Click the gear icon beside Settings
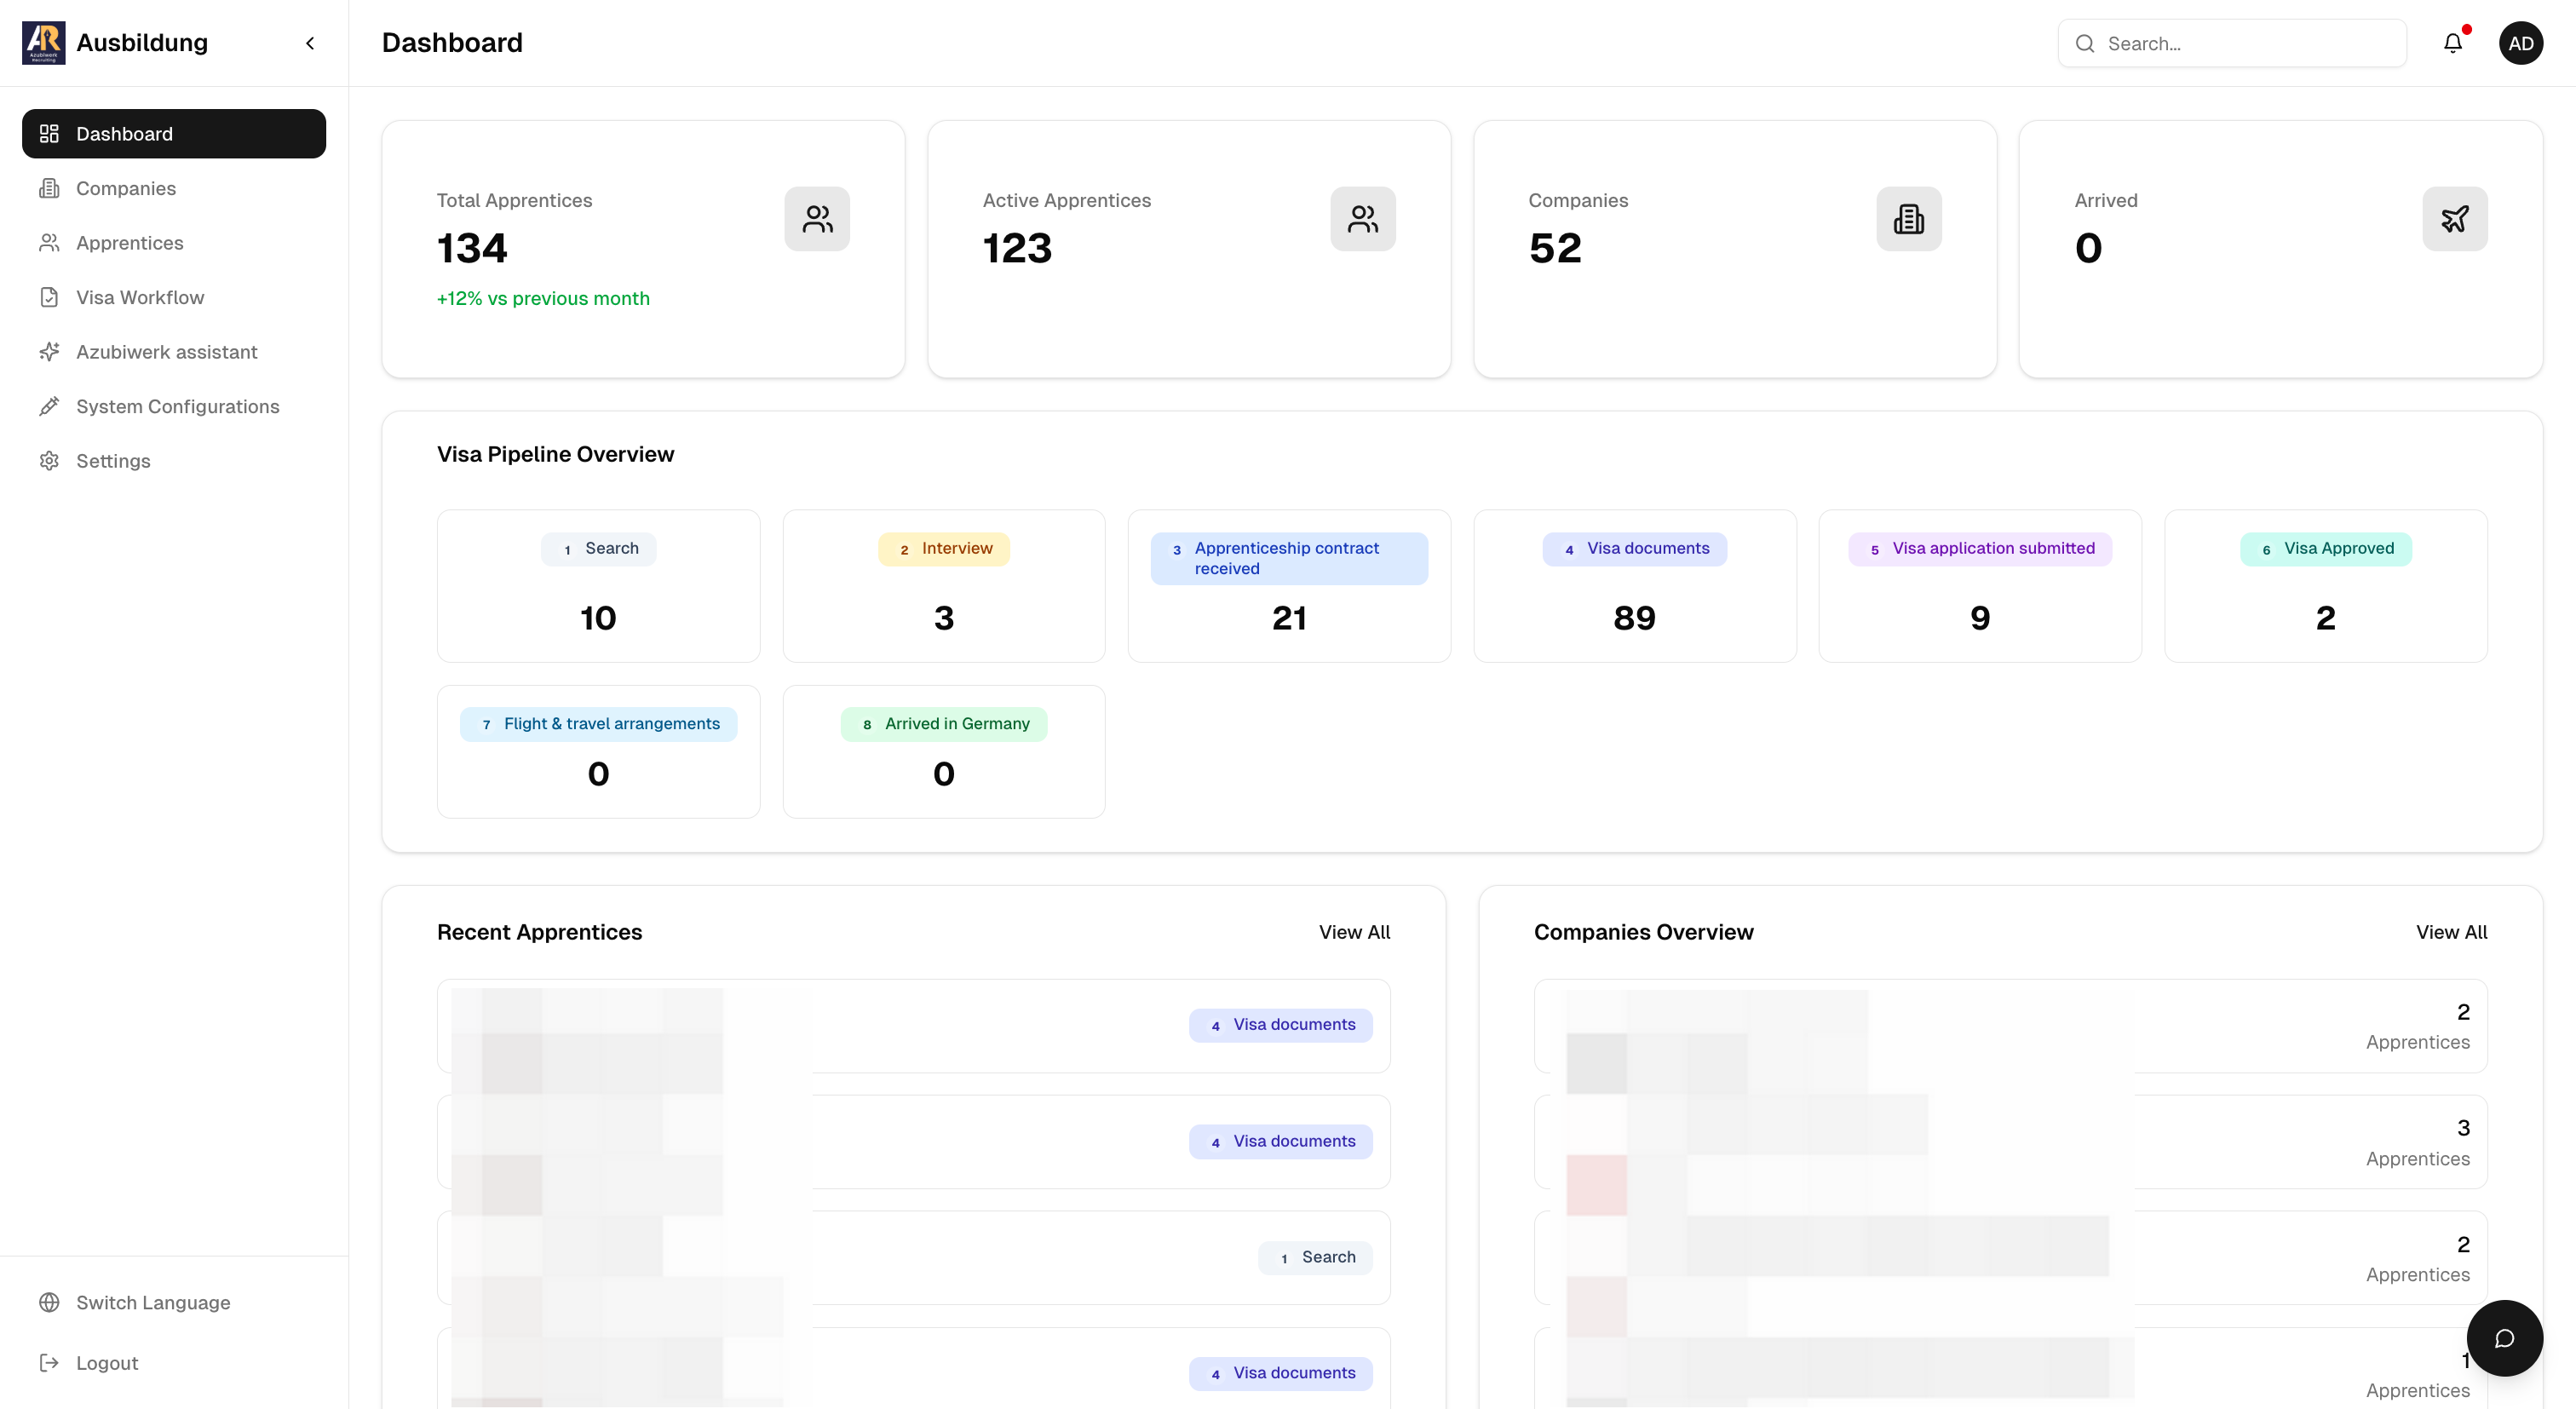Image resolution: width=2576 pixels, height=1409 pixels. [49, 461]
